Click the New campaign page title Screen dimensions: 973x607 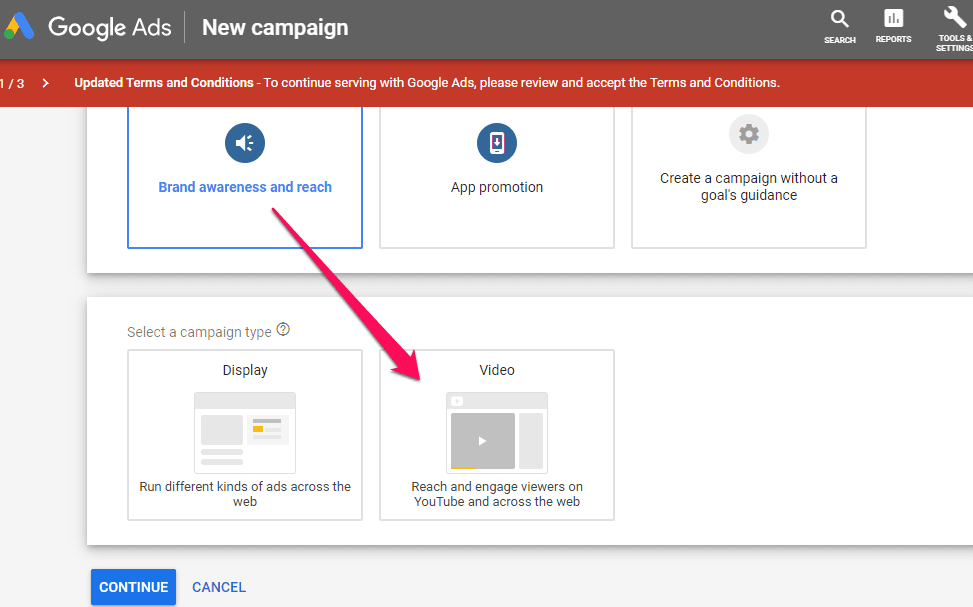(275, 27)
